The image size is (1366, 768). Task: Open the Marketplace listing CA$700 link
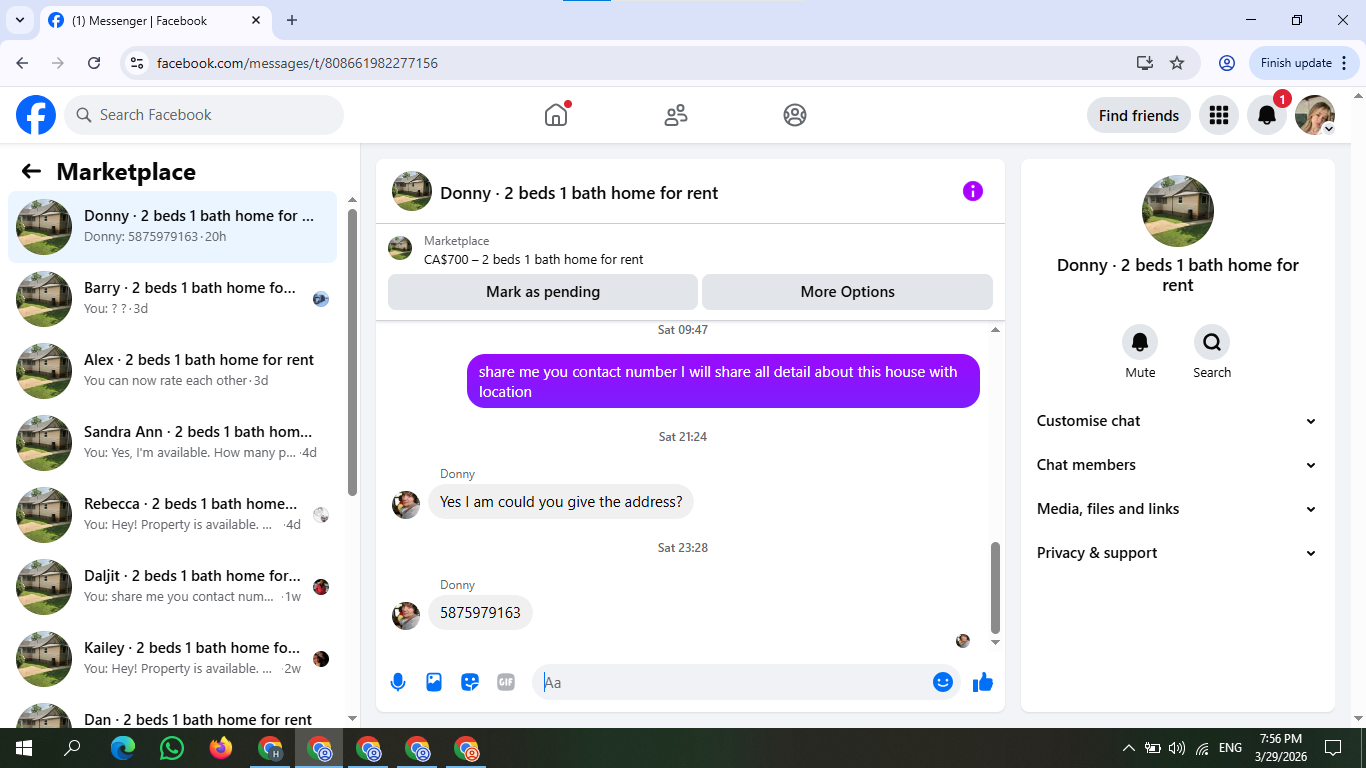[x=533, y=259]
